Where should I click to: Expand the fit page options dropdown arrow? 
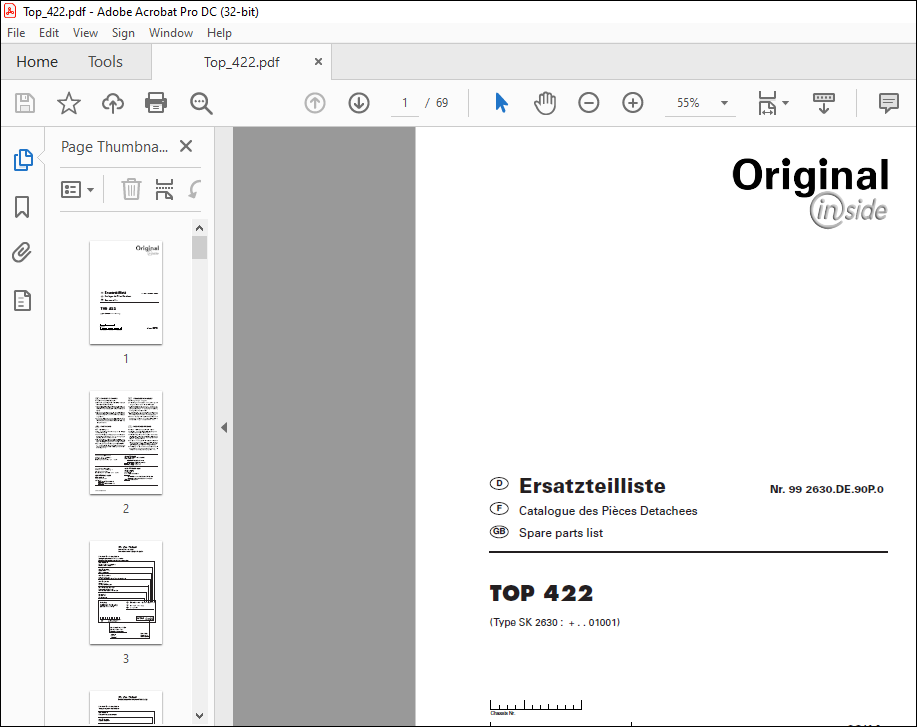point(785,103)
